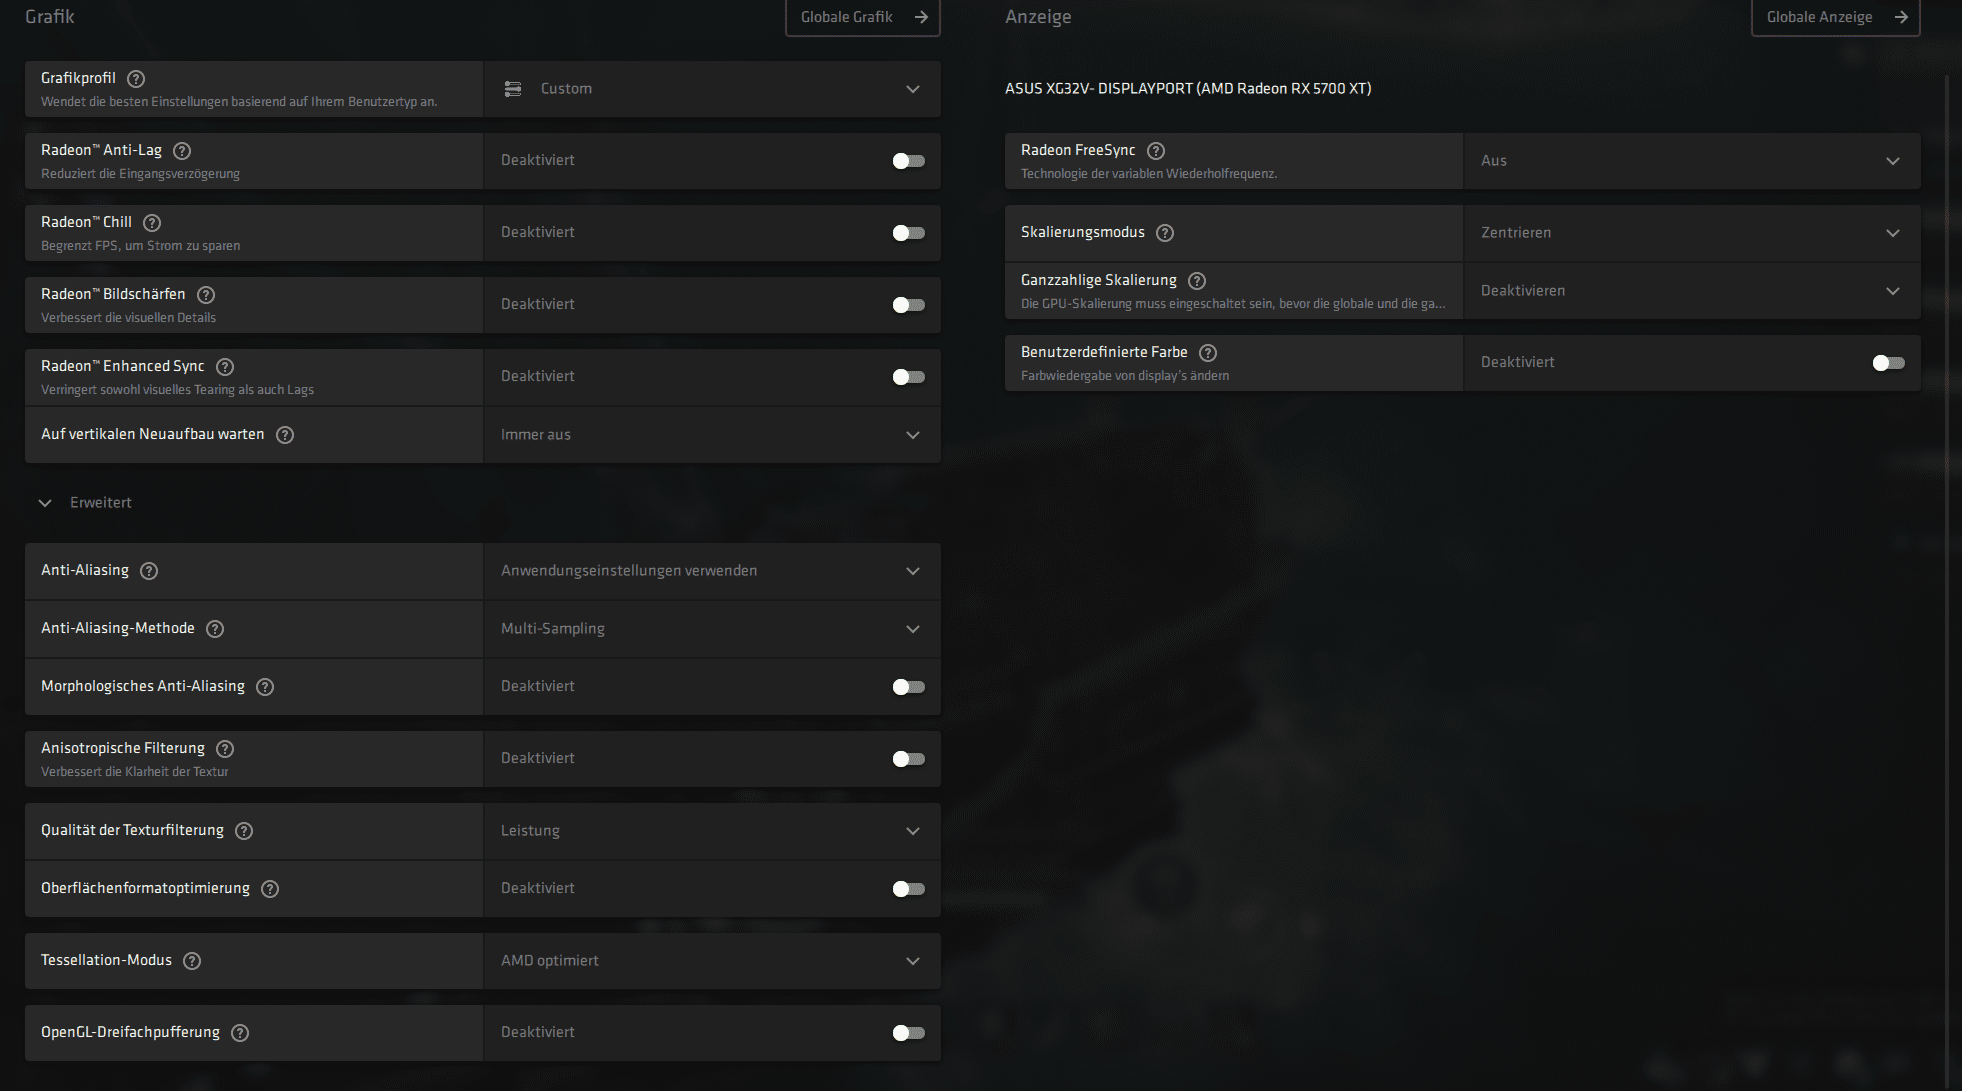Viewport: 1962px width, 1091px height.
Task: Show help for Ganzzahlige Skalierung
Action: coord(1197,281)
